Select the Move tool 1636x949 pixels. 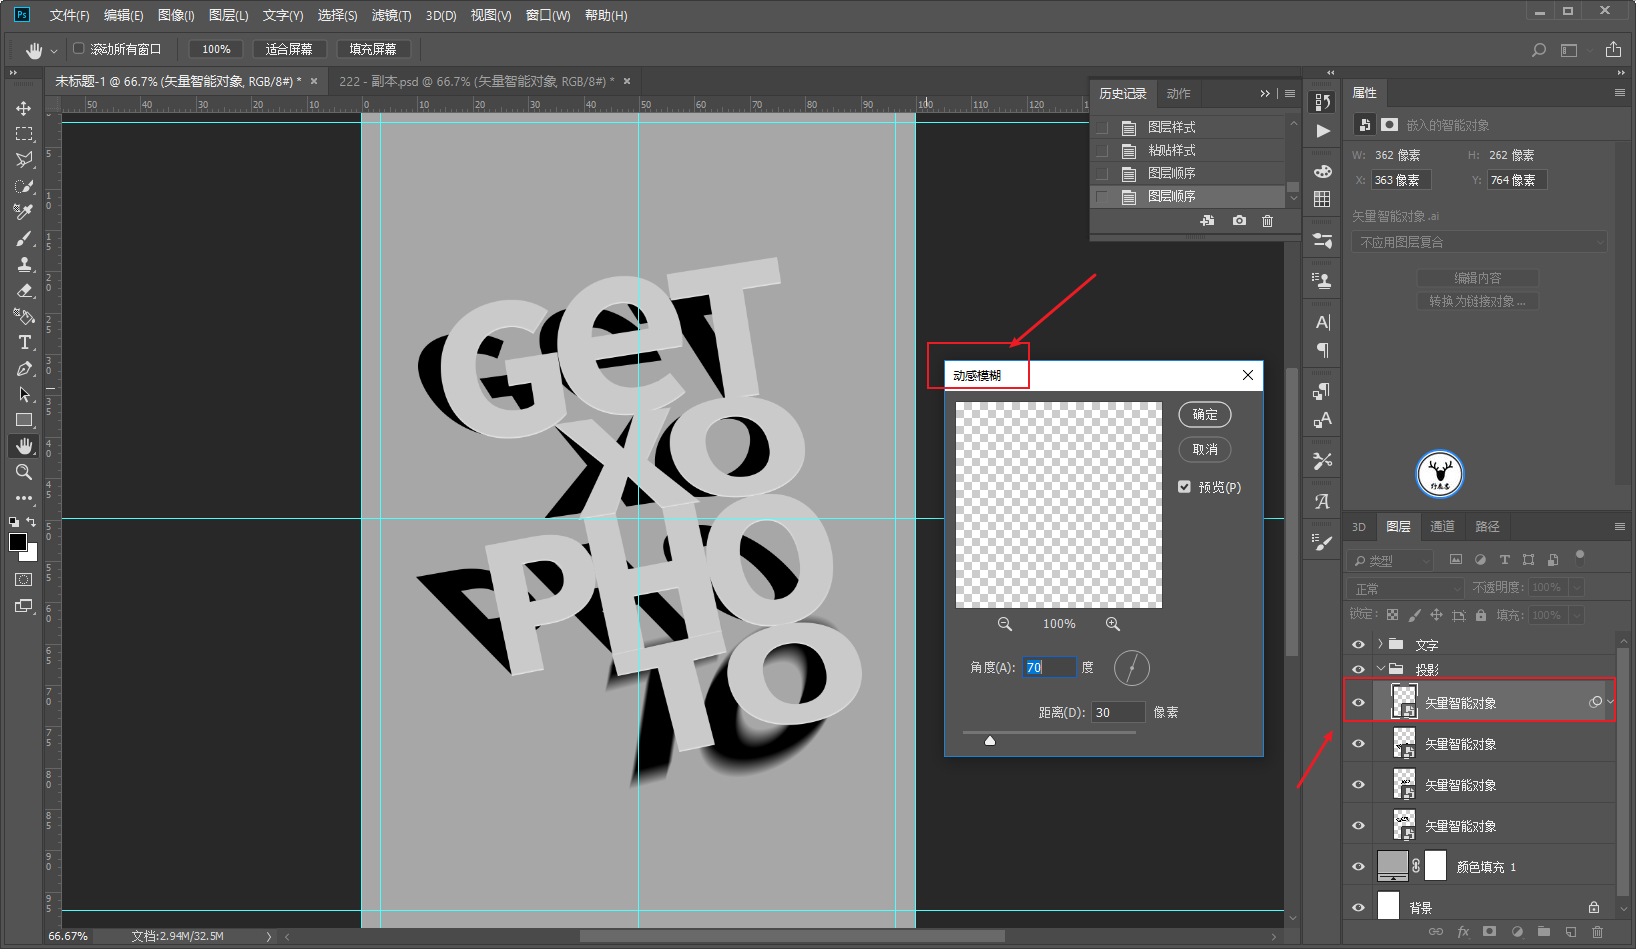[24, 108]
